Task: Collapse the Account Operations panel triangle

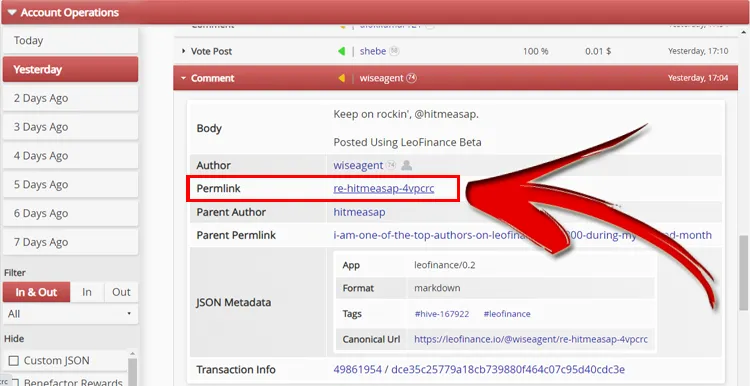Action: [x=12, y=12]
